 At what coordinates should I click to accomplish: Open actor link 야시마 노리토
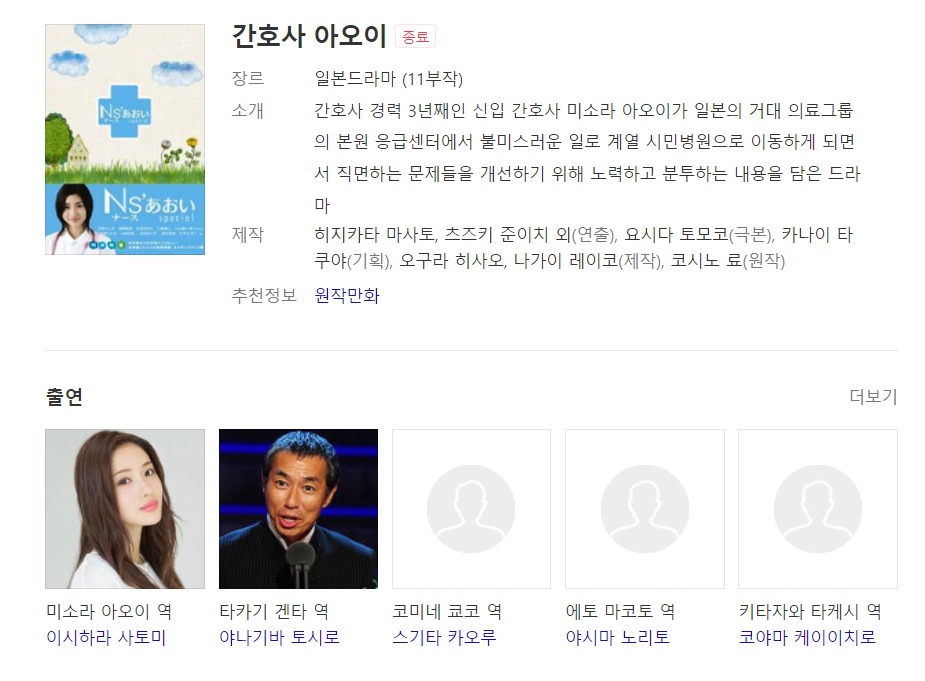pos(618,637)
